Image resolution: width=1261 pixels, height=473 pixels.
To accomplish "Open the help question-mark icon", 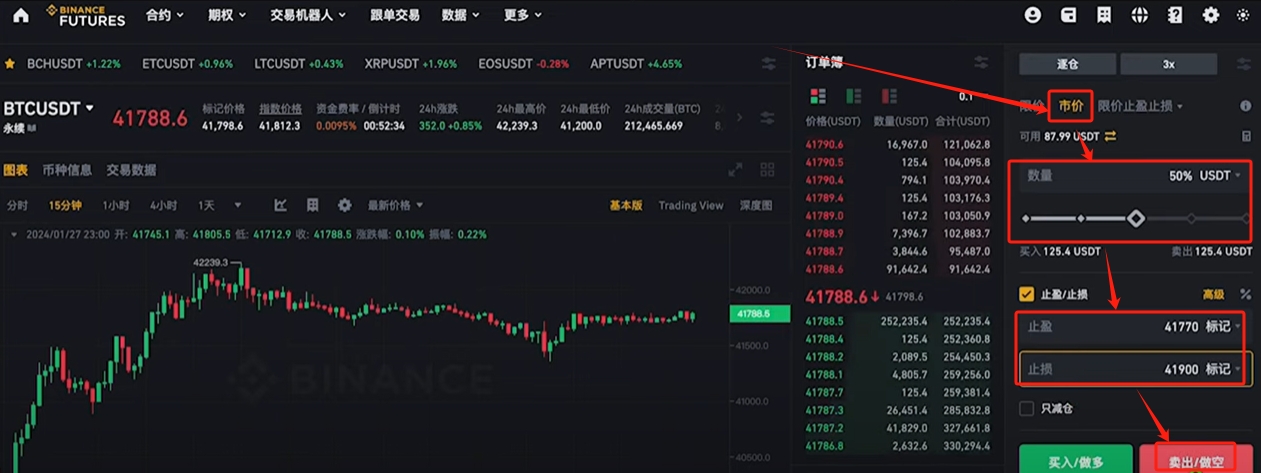I will pos(1175,15).
